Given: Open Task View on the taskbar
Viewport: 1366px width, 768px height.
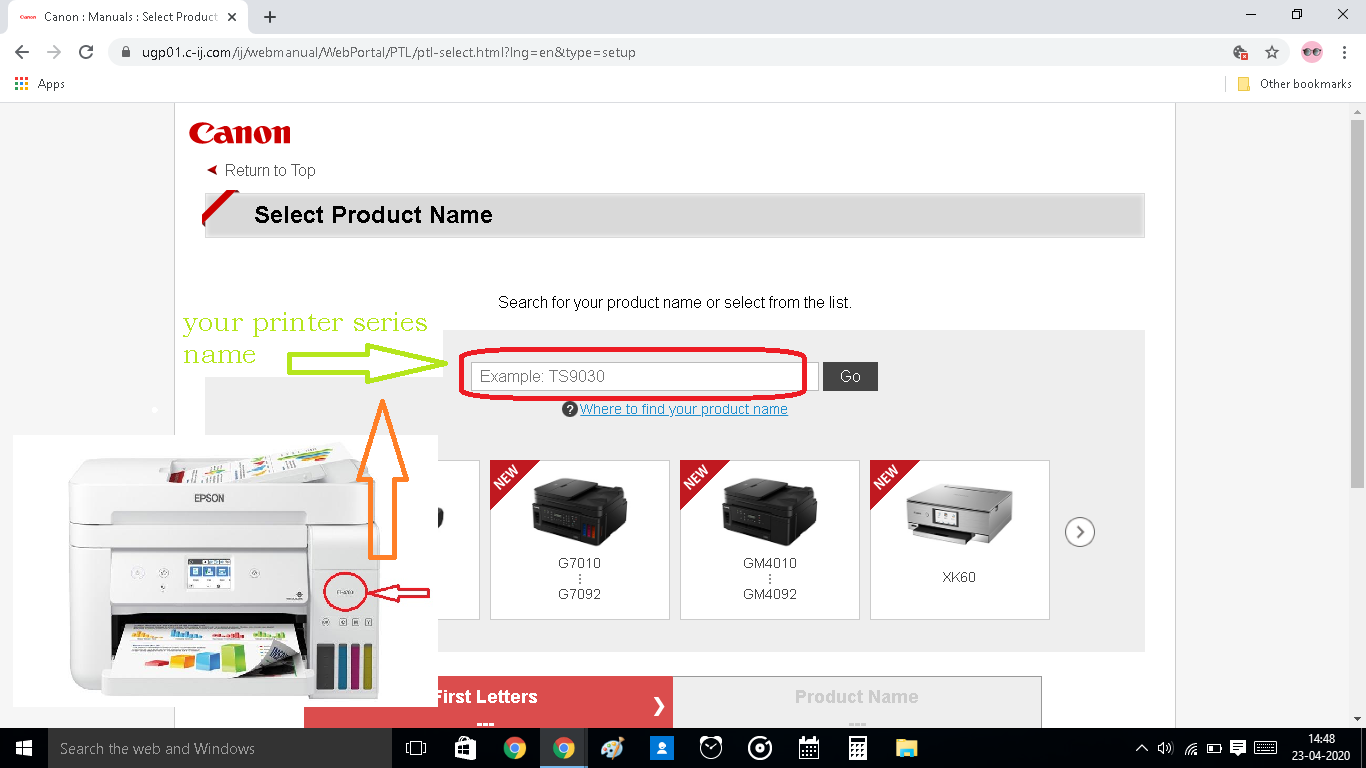Looking at the screenshot, I should 416,748.
